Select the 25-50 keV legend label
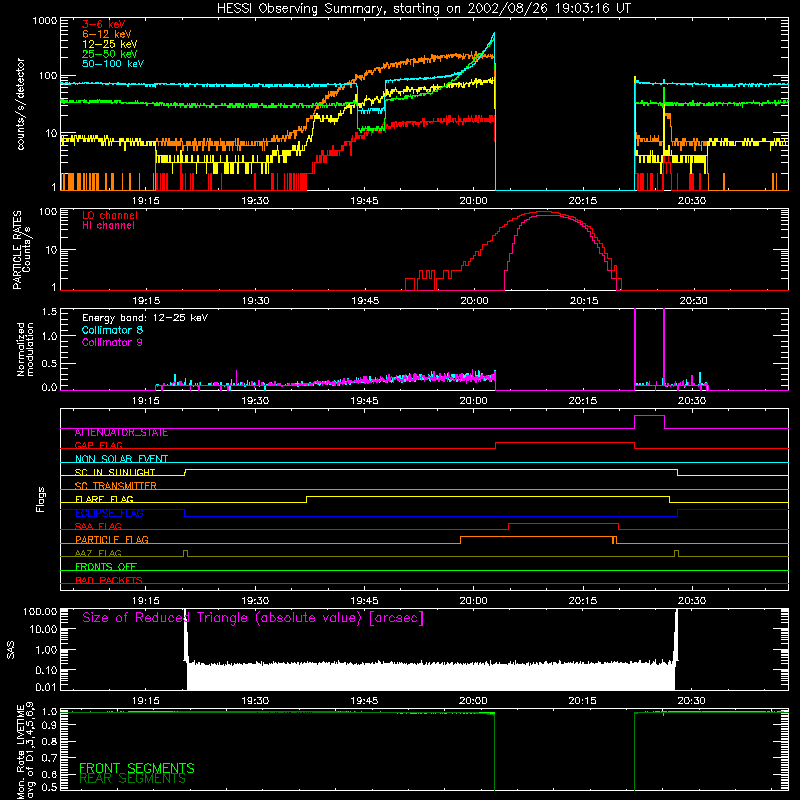The height and width of the screenshot is (800, 800). (109, 54)
